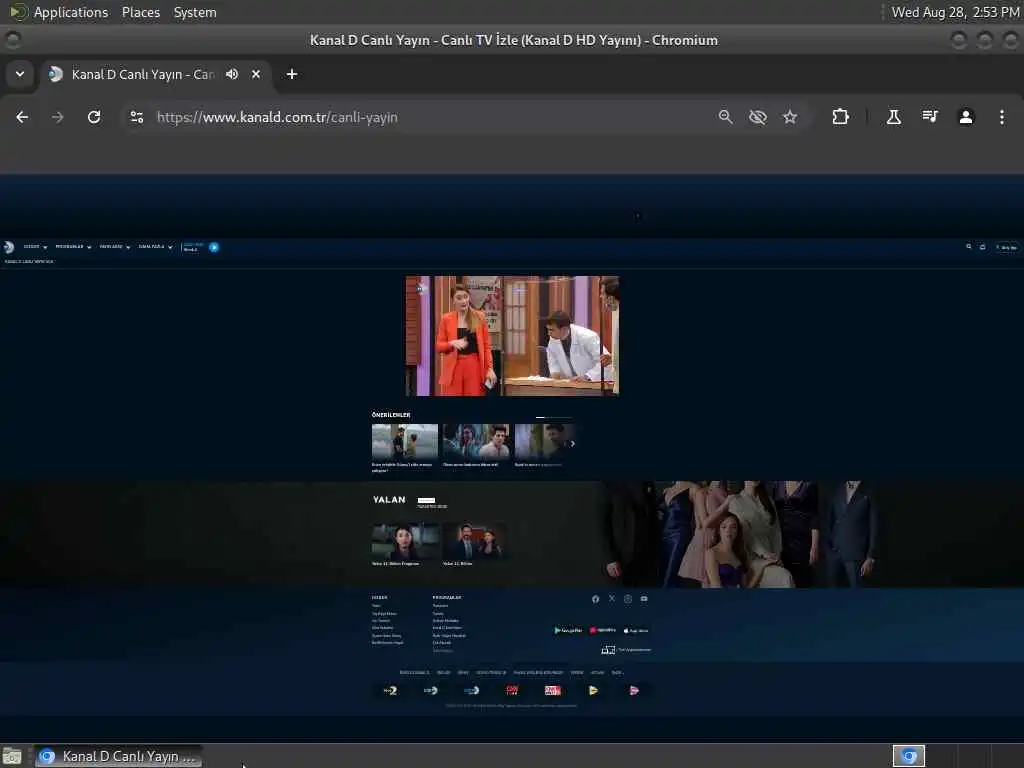The image size is (1024, 768).
Task: Expand the third site nav dropdown
Action: [x=115, y=247]
